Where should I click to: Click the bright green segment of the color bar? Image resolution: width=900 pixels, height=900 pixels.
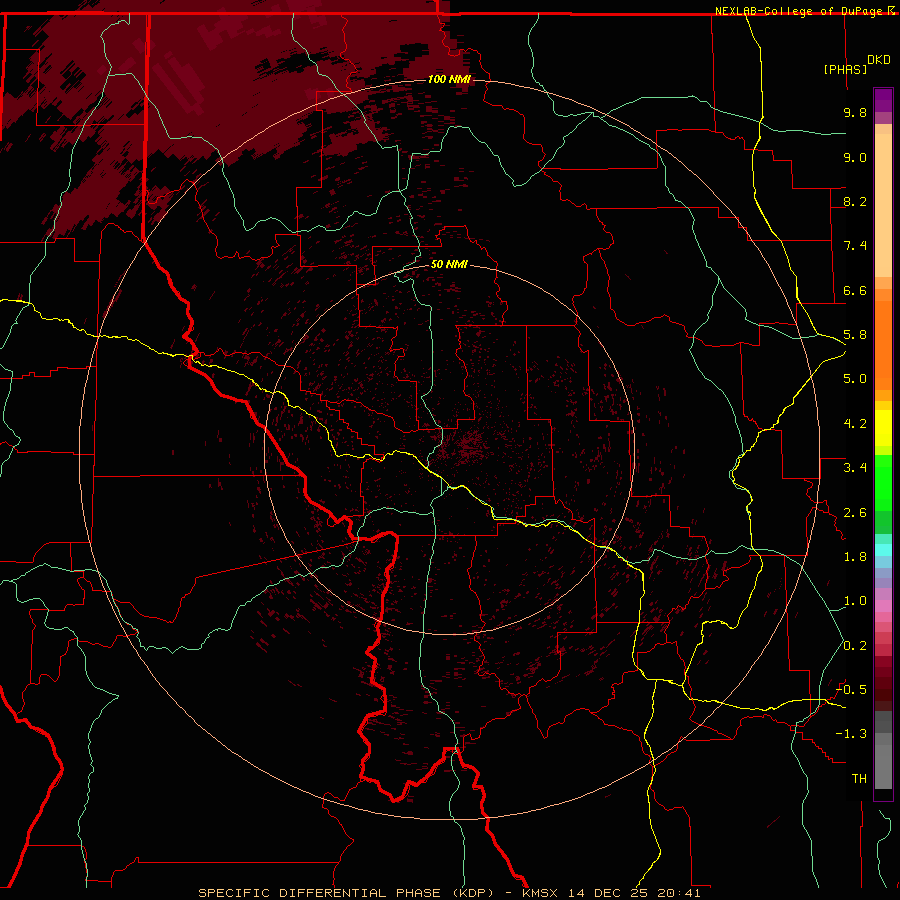point(883,482)
